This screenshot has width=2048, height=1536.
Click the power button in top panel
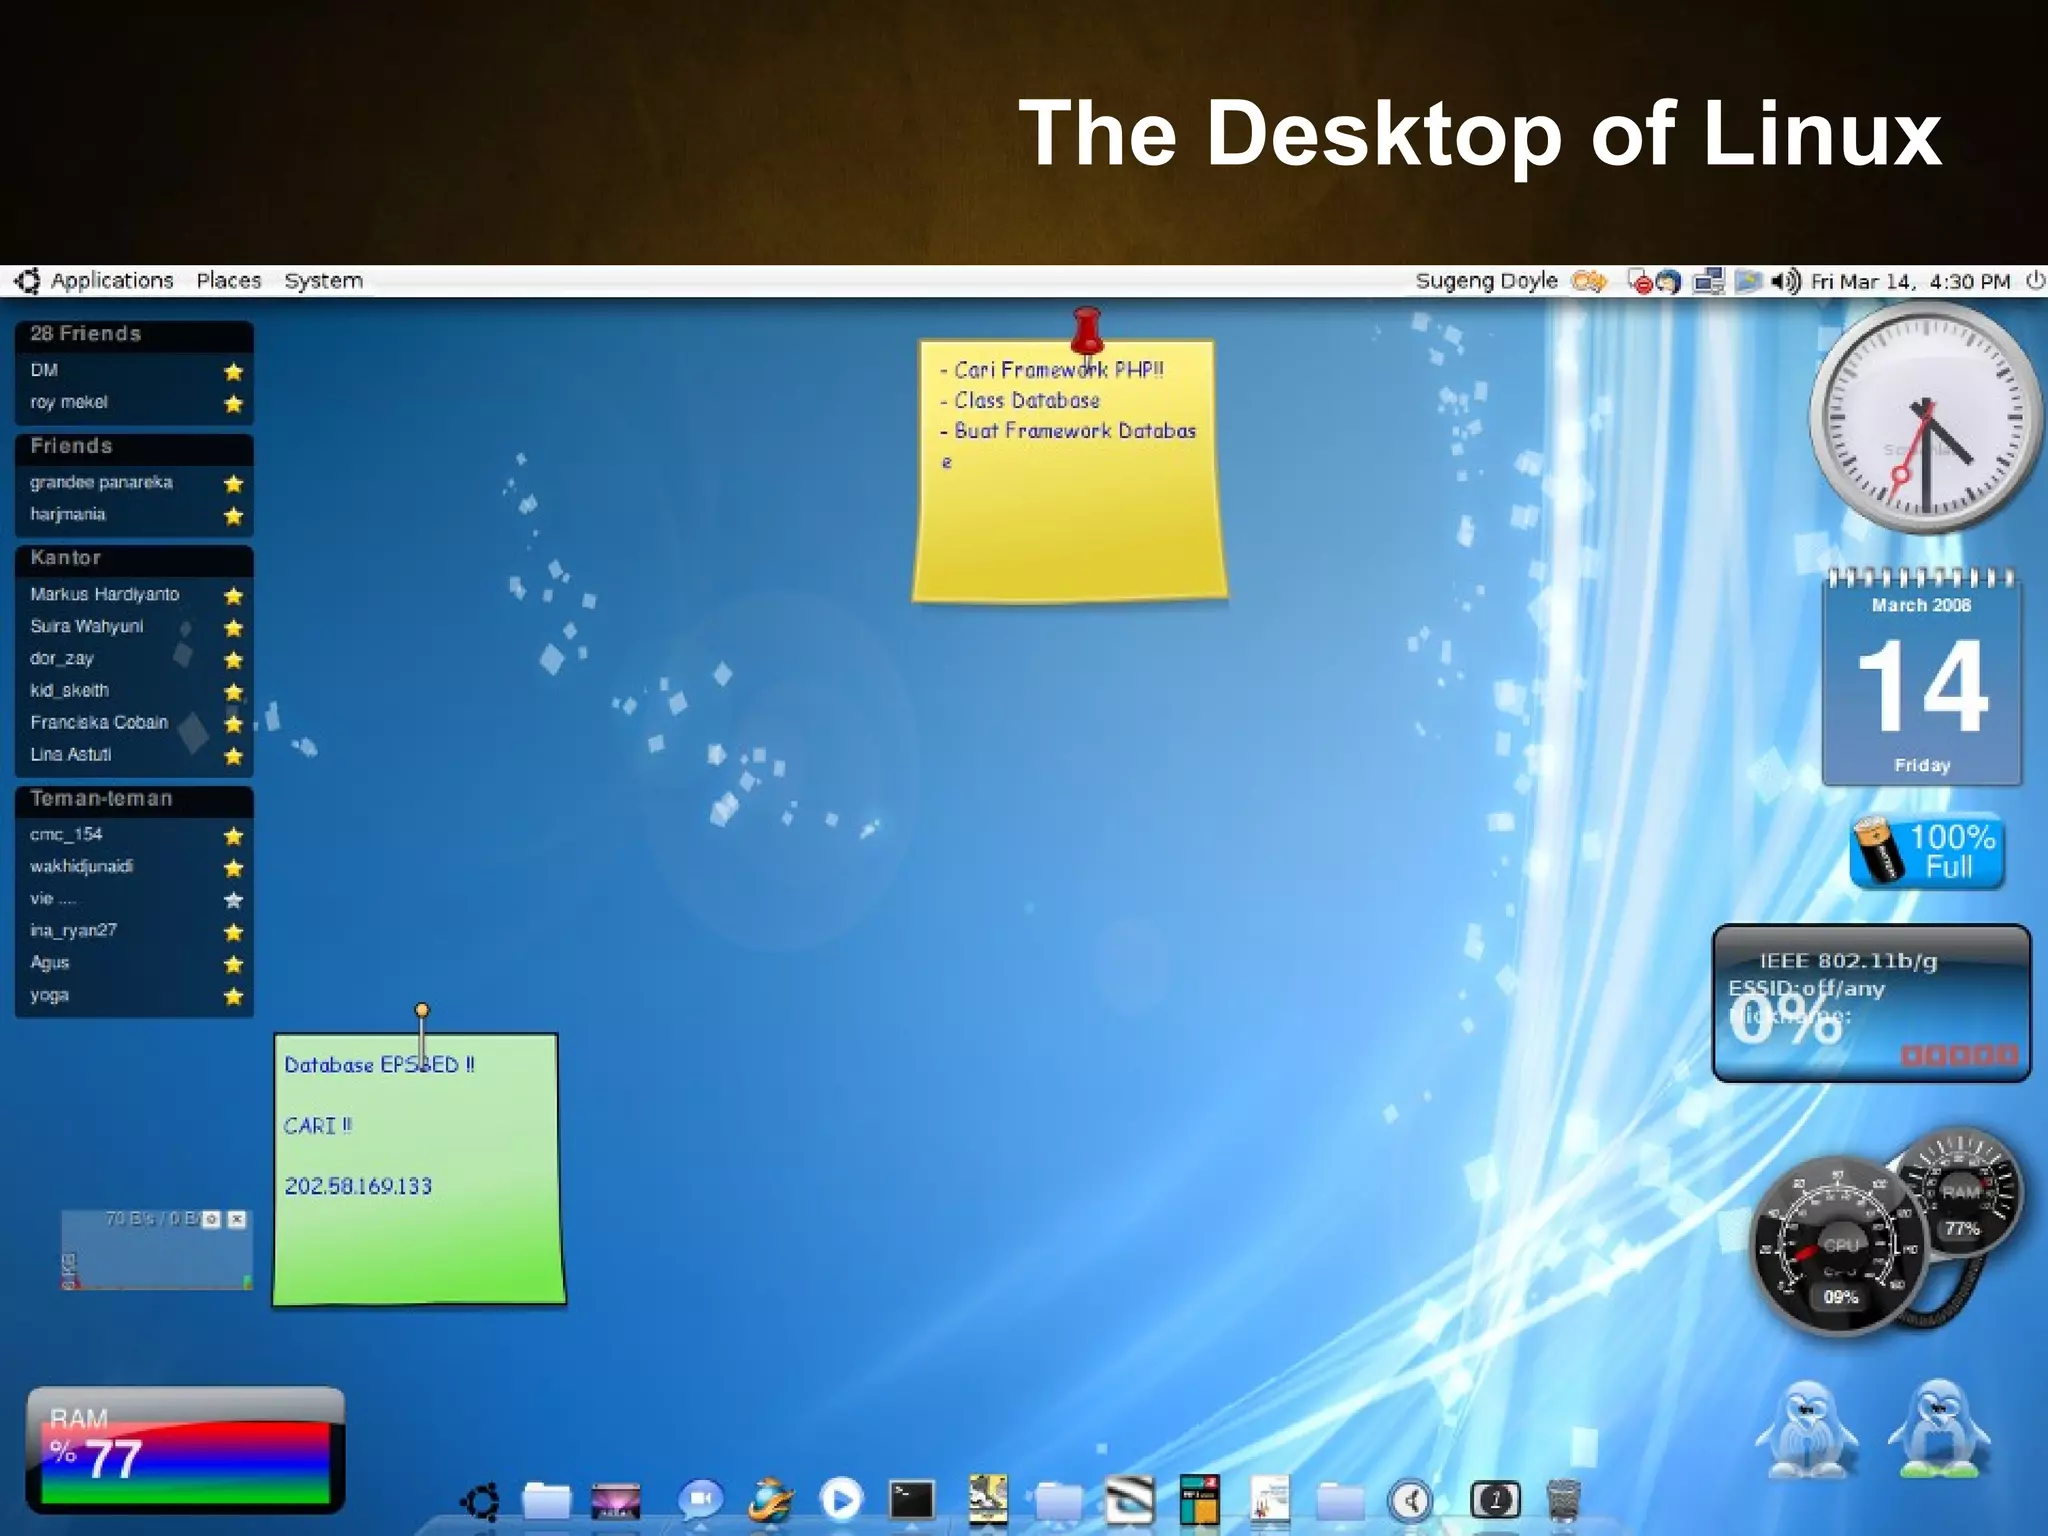(x=2034, y=281)
